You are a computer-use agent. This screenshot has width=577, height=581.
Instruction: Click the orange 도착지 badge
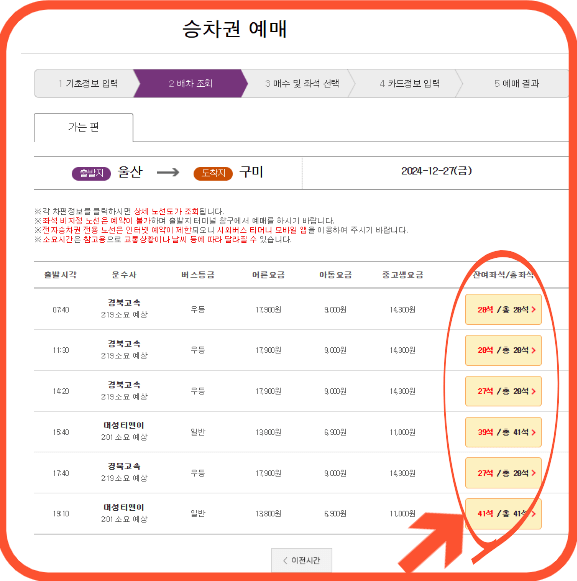pyautogui.click(x=213, y=173)
